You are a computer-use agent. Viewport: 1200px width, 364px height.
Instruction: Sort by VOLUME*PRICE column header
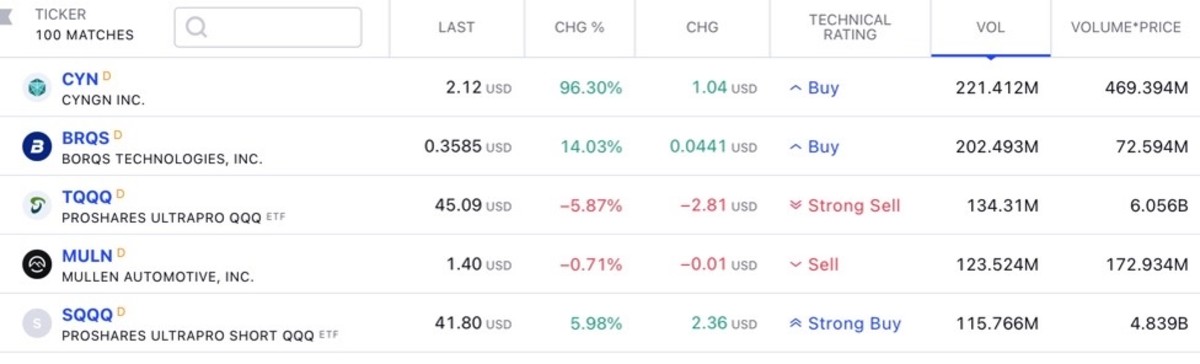(1126, 28)
